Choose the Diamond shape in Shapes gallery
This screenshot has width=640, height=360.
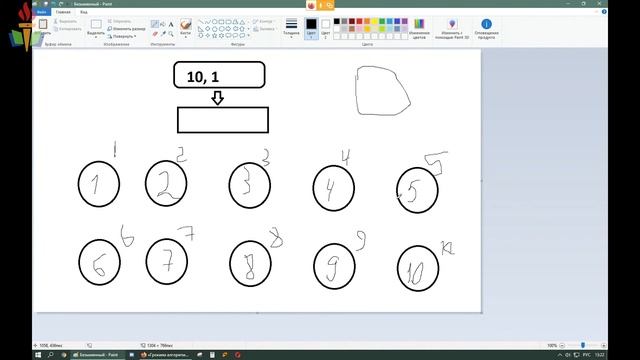[207, 29]
